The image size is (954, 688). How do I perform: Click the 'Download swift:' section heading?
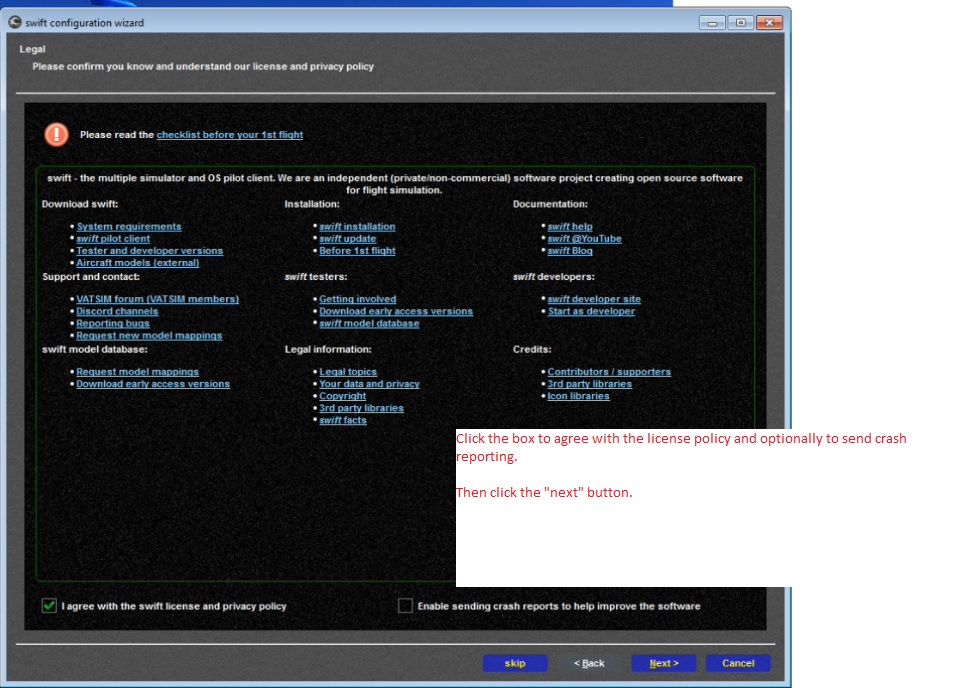(x=80, y=204)
